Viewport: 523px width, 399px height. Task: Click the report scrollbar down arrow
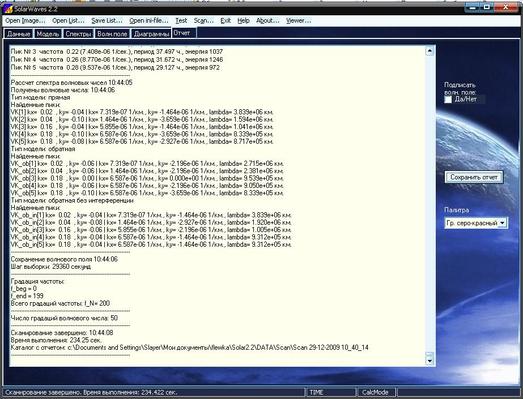[430, 361]
